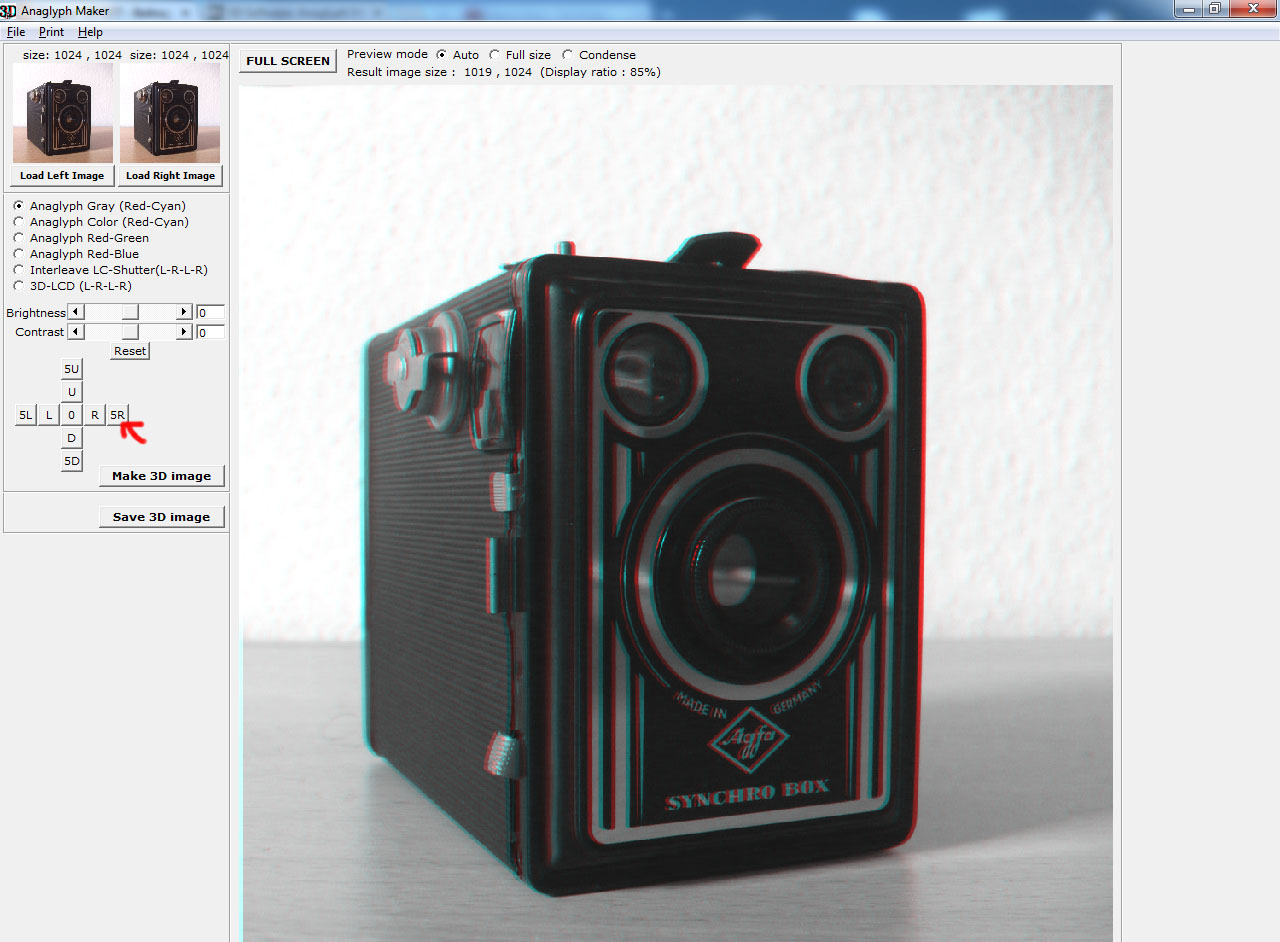Nudge image left with L button
The image size is (1280, 942).
49,415
